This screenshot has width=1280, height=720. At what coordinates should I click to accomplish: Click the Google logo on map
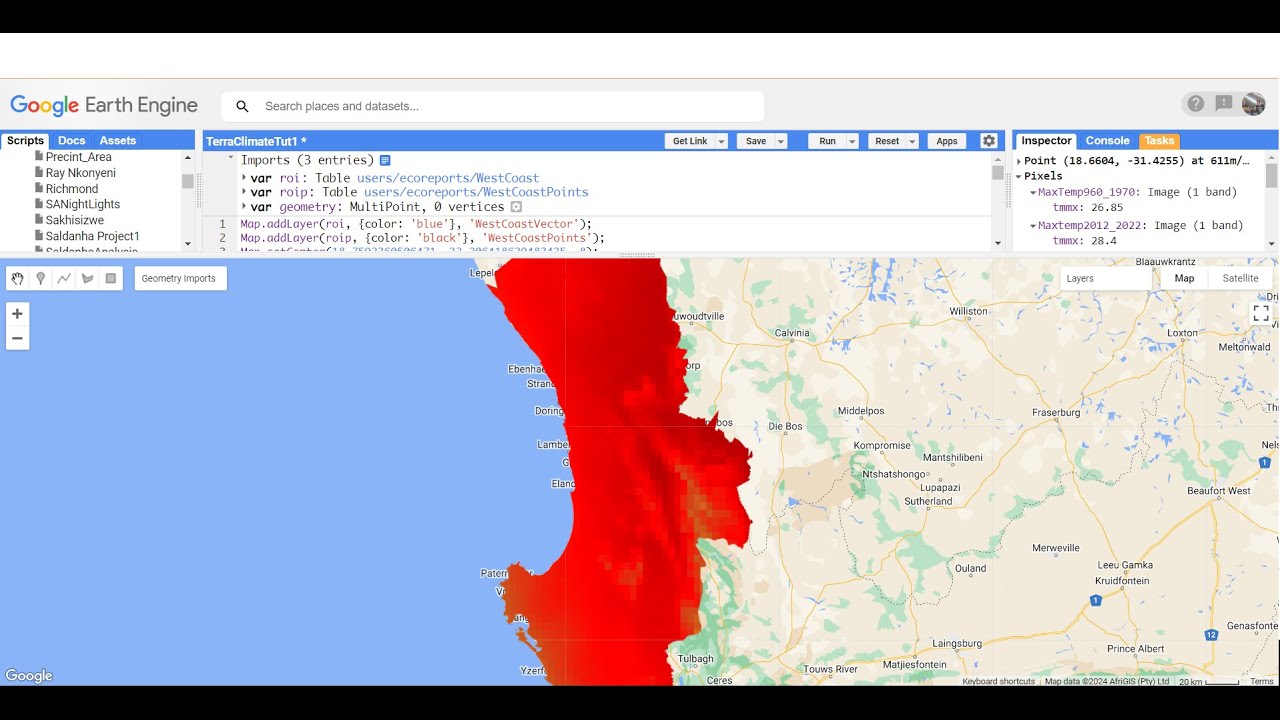point(29,676)
